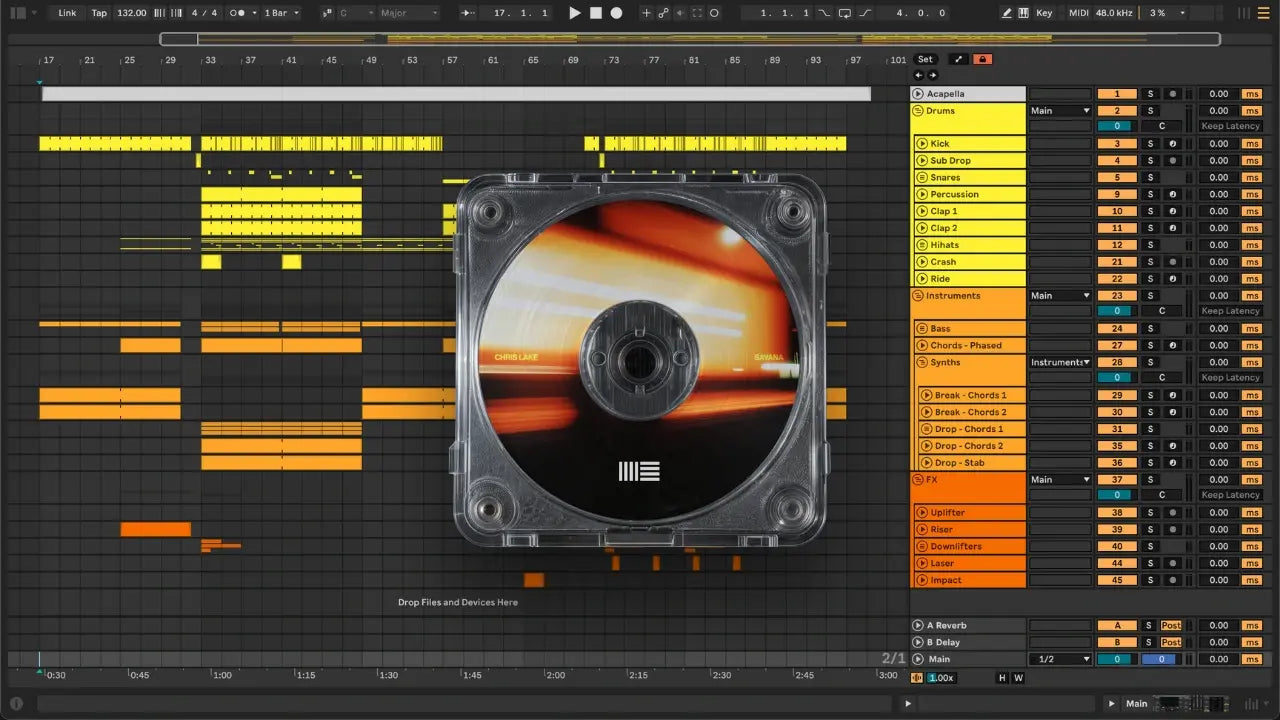Open MIDI Map mode
1280x720 pixels.
tap(1078, 13)
